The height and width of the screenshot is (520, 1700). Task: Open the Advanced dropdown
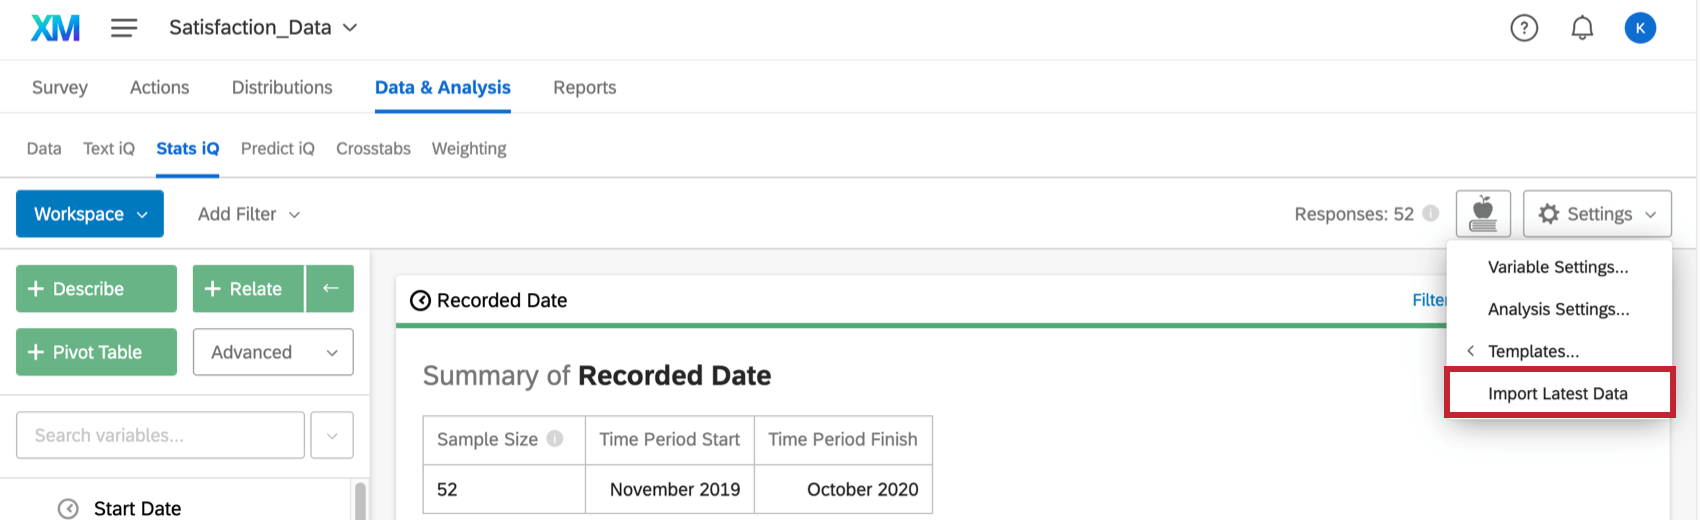(x=273, y=352)
